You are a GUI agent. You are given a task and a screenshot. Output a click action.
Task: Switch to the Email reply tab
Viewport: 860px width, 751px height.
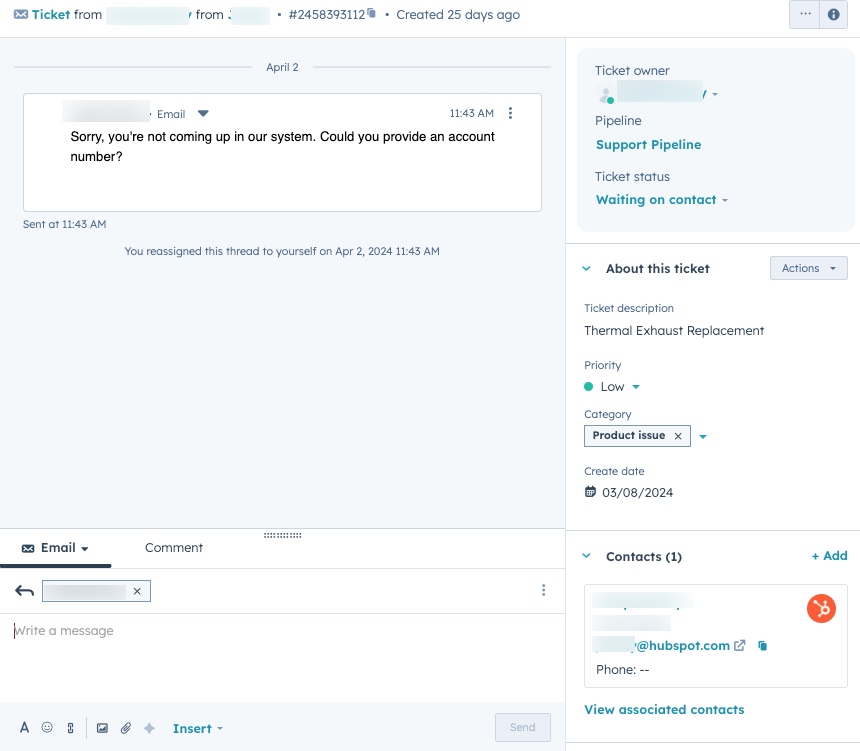pos(55,548)
